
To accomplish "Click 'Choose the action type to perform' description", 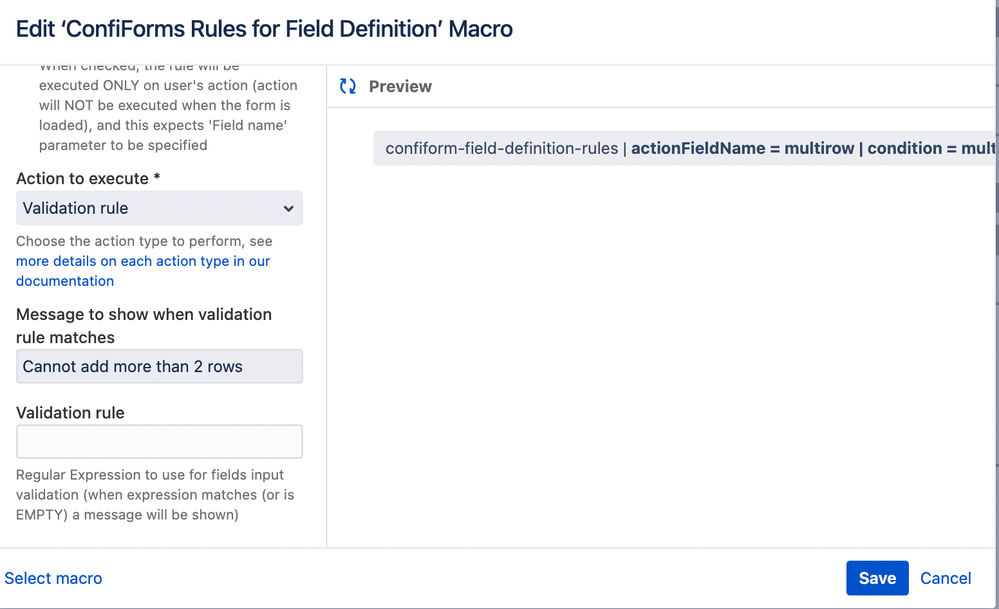I will point(144,241).
